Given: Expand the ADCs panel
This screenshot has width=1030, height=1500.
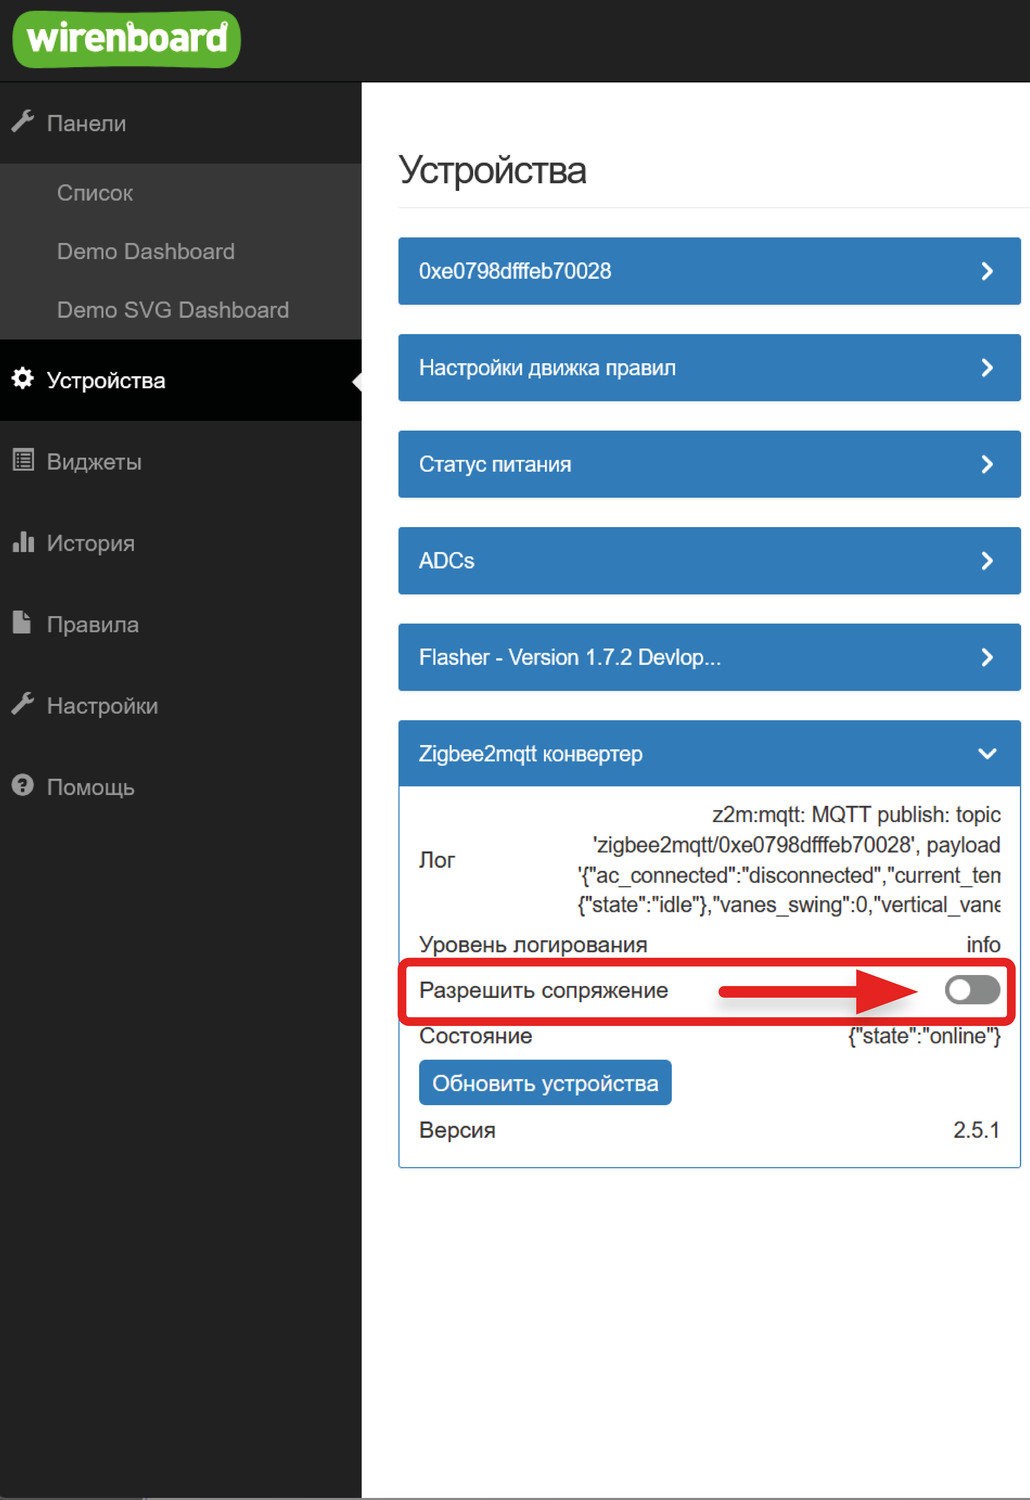Looking at the screenshot, I should [x=709, y=561].
